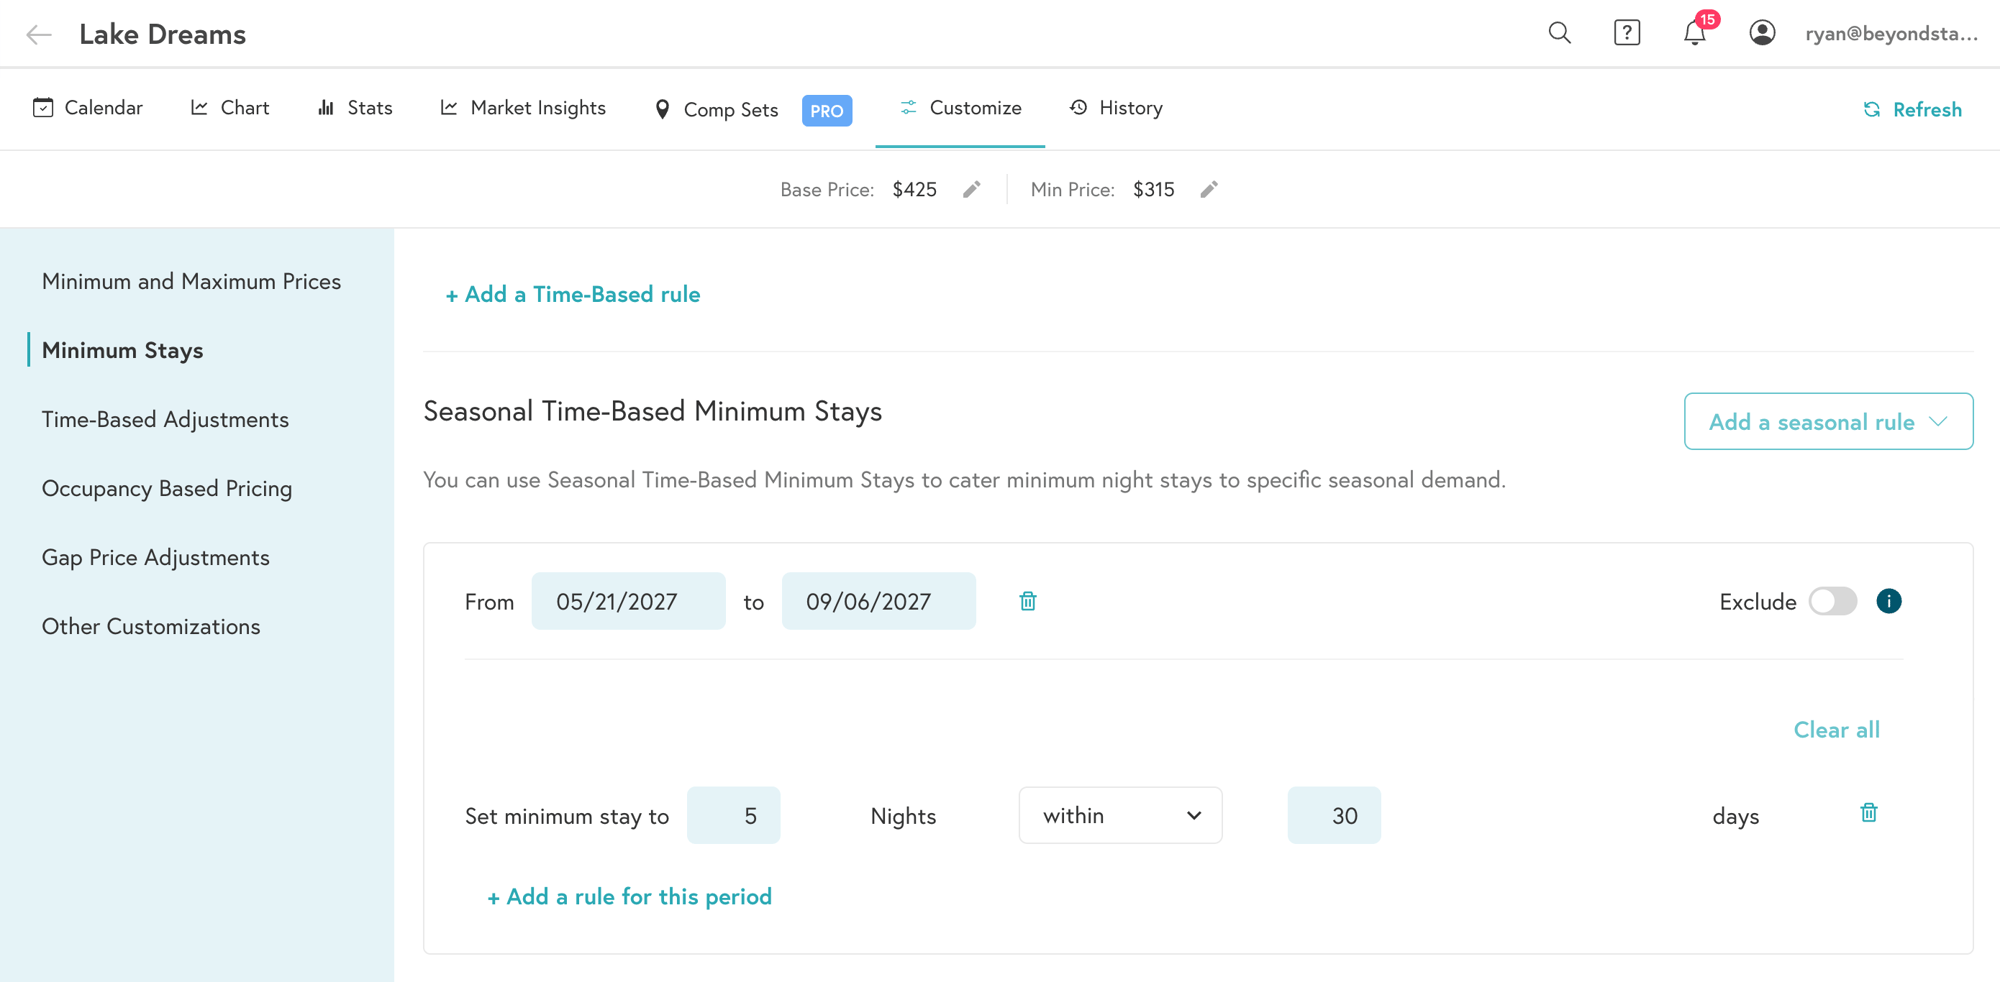Click 'Clear all' link
2000x982 pixels.
(1836, 729)
